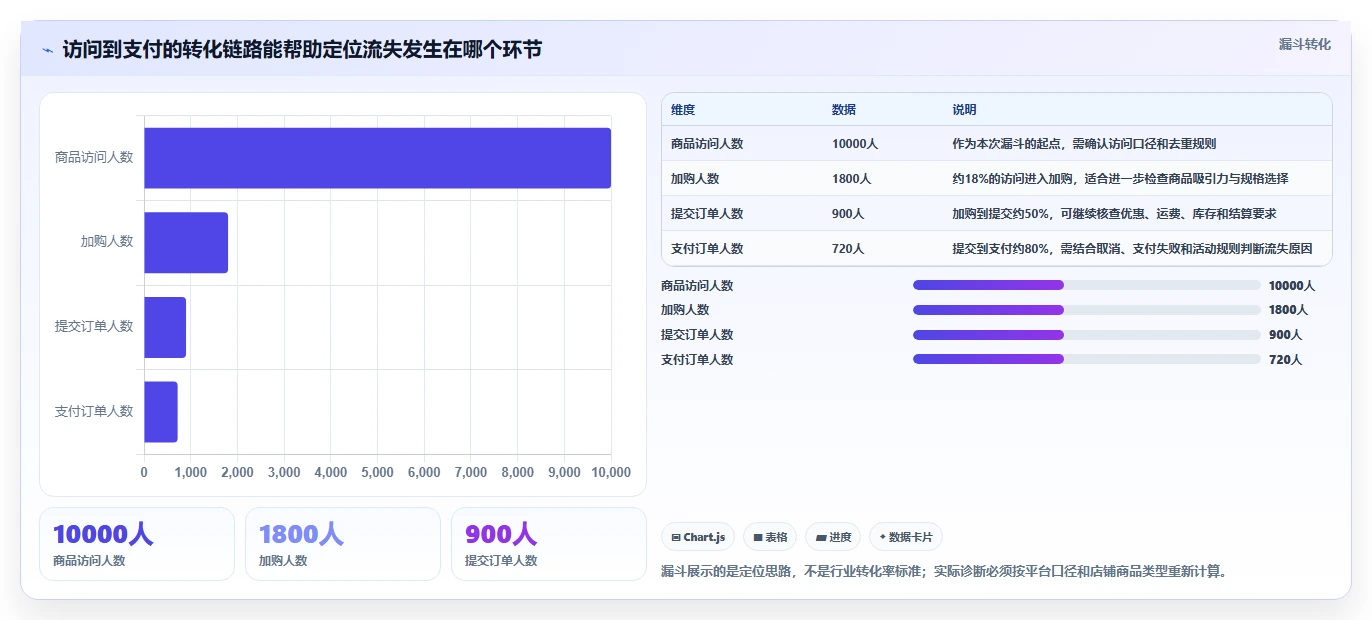1372x620 pixels.
Task: Click the chart y-axis label 支付订单人数
Action: [x=94, y=411]
